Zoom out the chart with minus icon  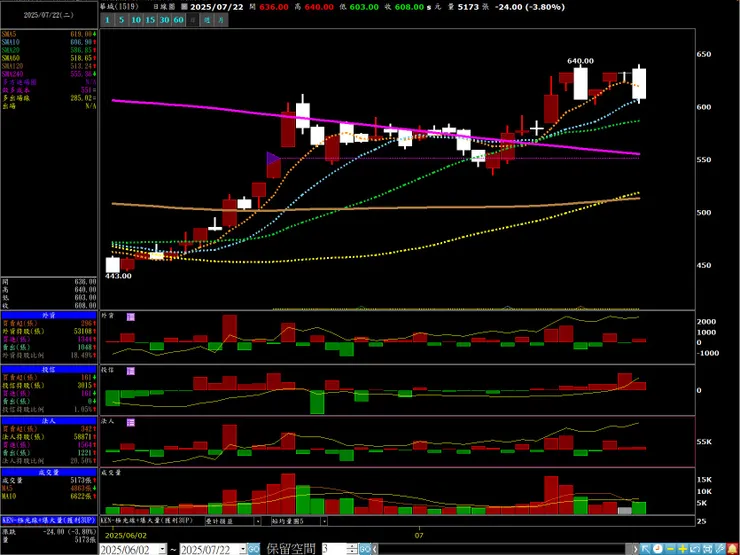[x=670, y=549]
